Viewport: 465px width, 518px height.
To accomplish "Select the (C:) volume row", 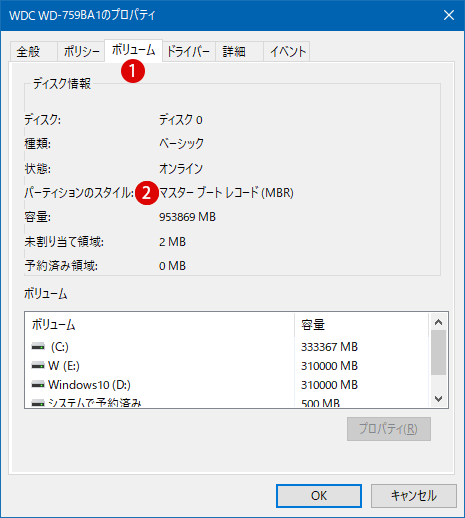I will click(x=227, y=347).
